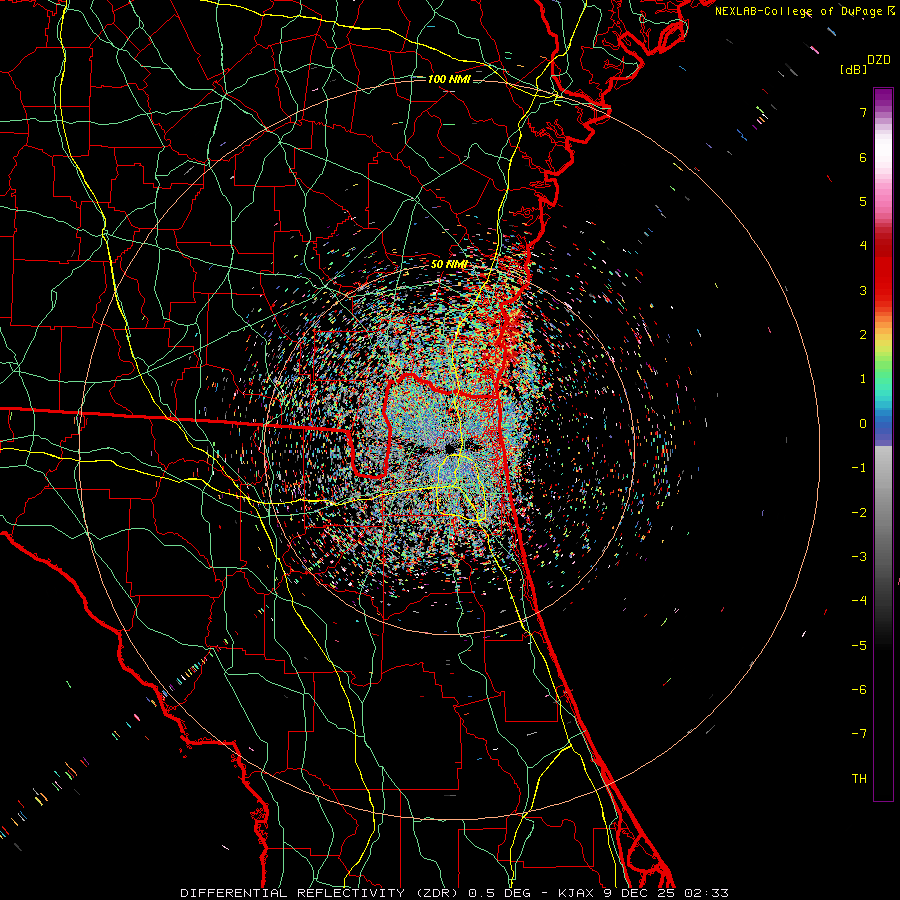The image size is (900, 900).
Task: Click the 50 NMI range ring label
Action: (x=449, y=264)
